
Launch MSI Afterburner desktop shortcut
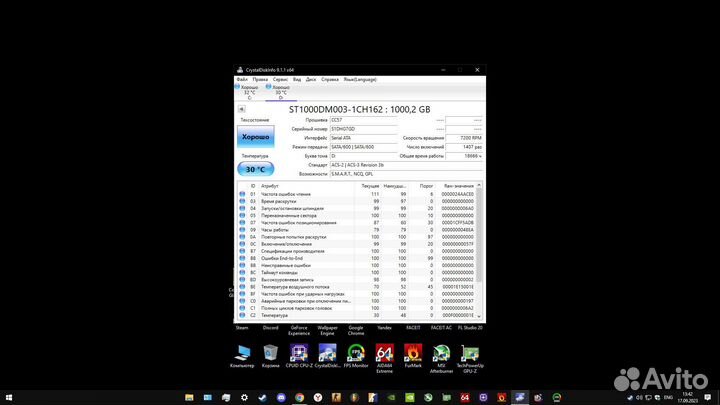(441, 358)
